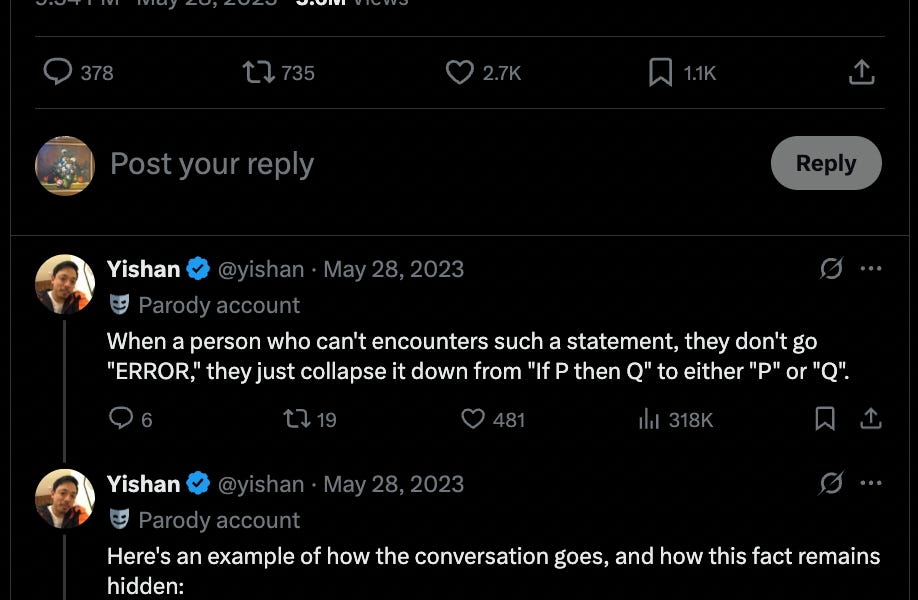The width and height of the screenshot is (918, 600).
Task: Click the Post your reply input field
Action: [212, 163]
